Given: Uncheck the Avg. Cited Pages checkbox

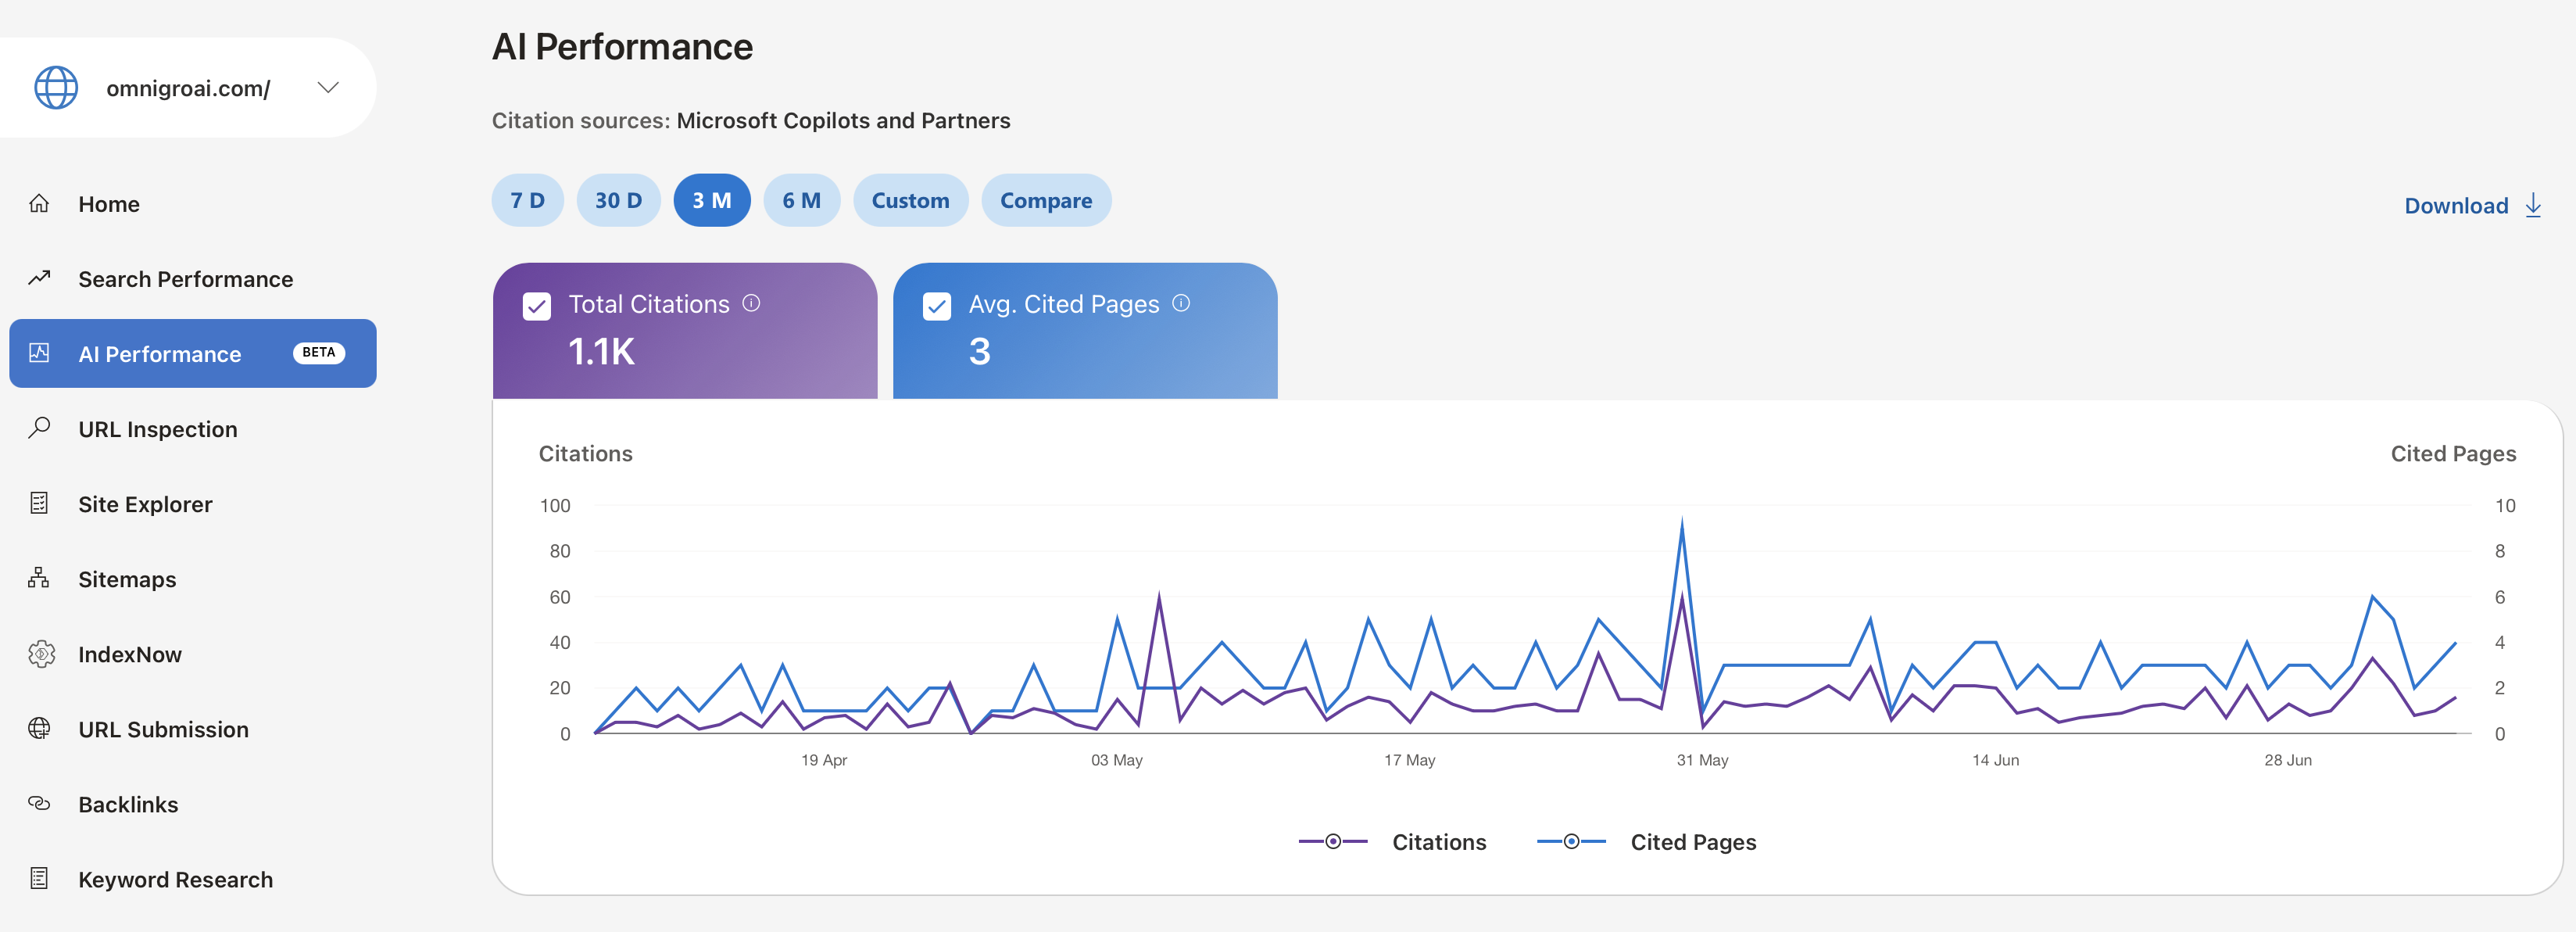Looking at the screenshot, I should pos(937,306).
